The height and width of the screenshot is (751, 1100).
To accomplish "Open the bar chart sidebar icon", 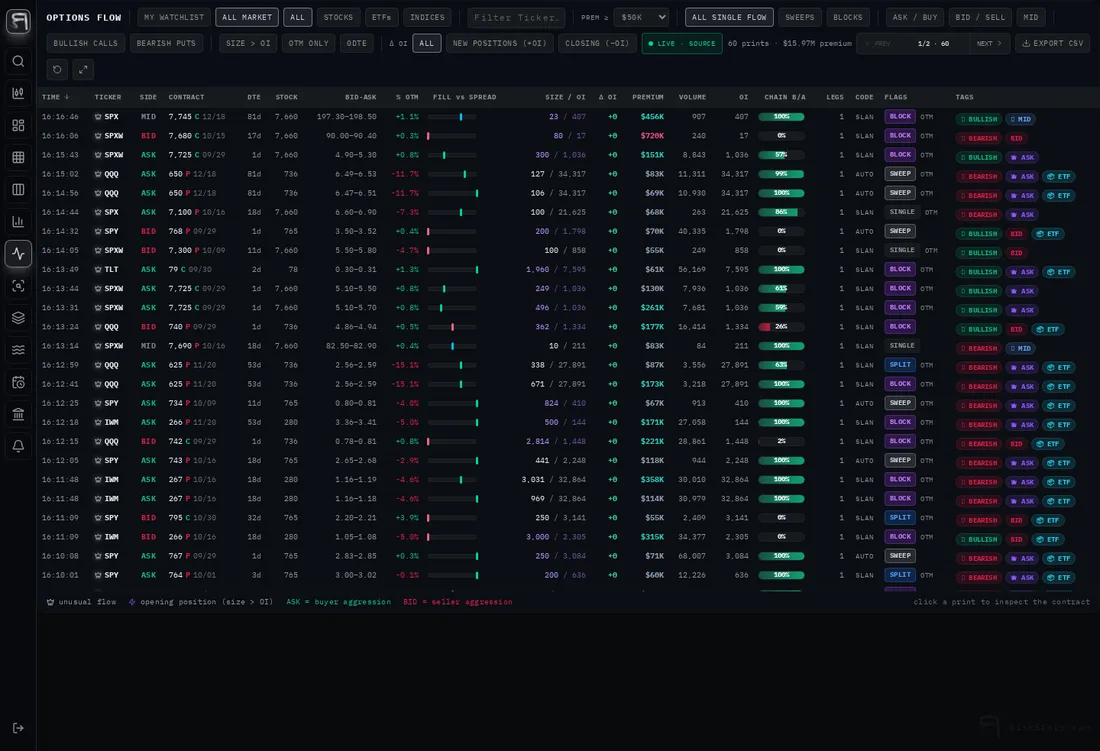I will click(18, 222).
